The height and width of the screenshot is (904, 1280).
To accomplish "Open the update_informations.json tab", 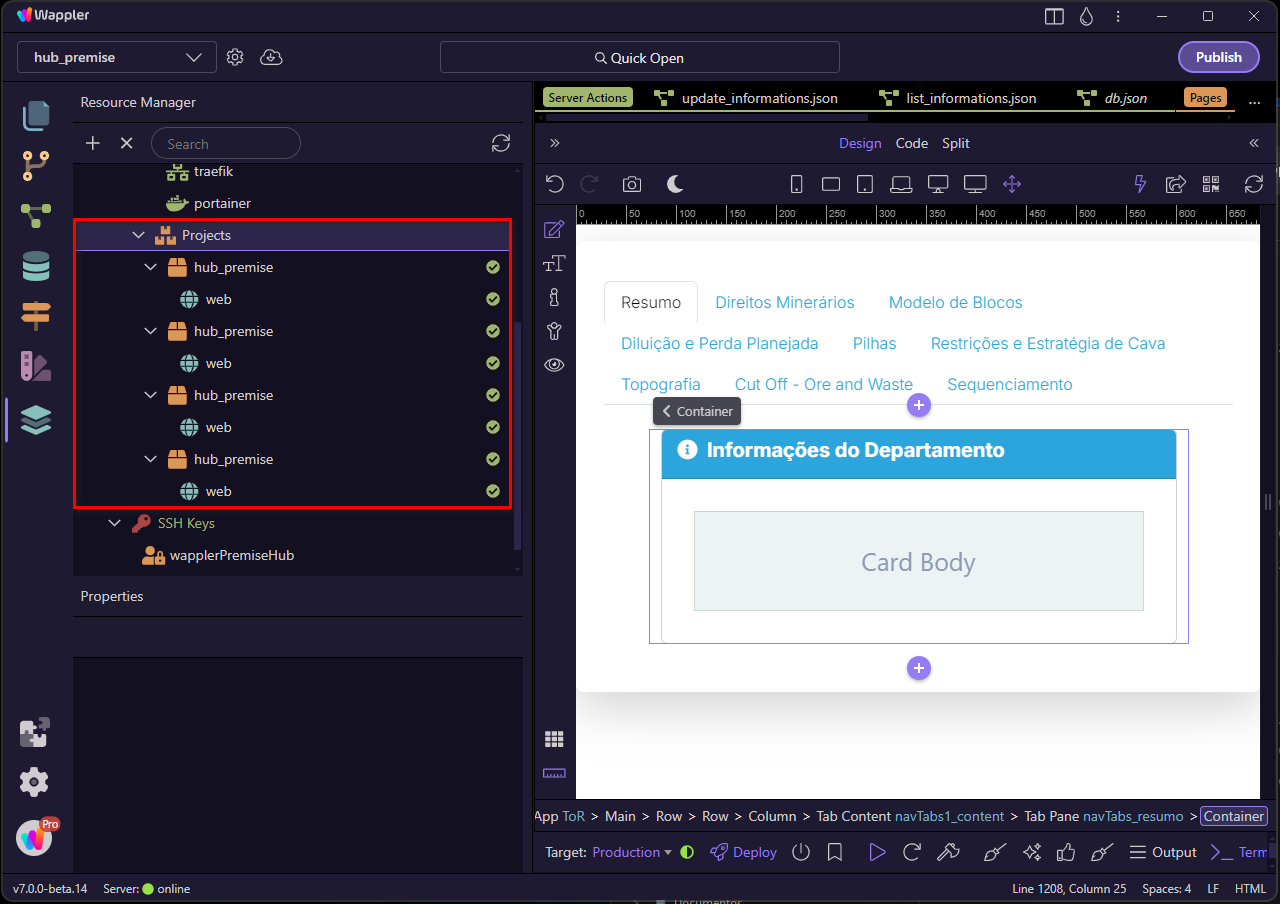I will 746,98.
